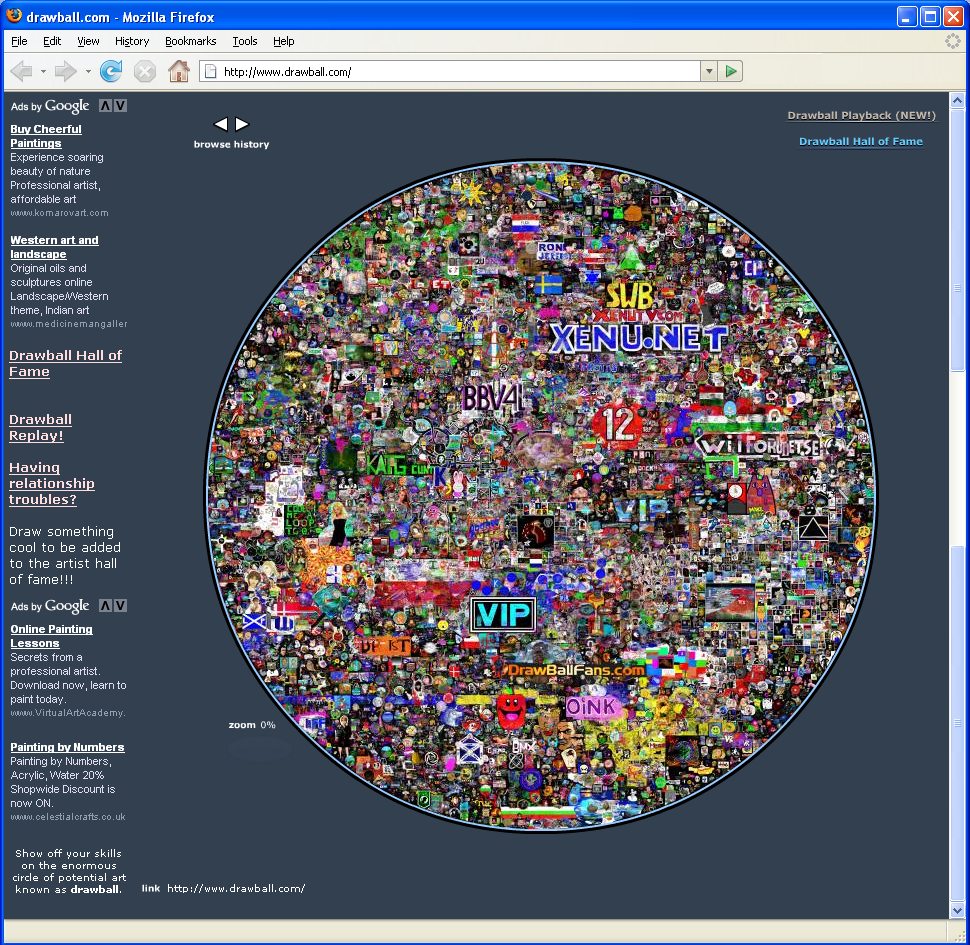Open the Forward button history dropdown
The height and width of the screenshot is (945, 970).
point(88,72)
